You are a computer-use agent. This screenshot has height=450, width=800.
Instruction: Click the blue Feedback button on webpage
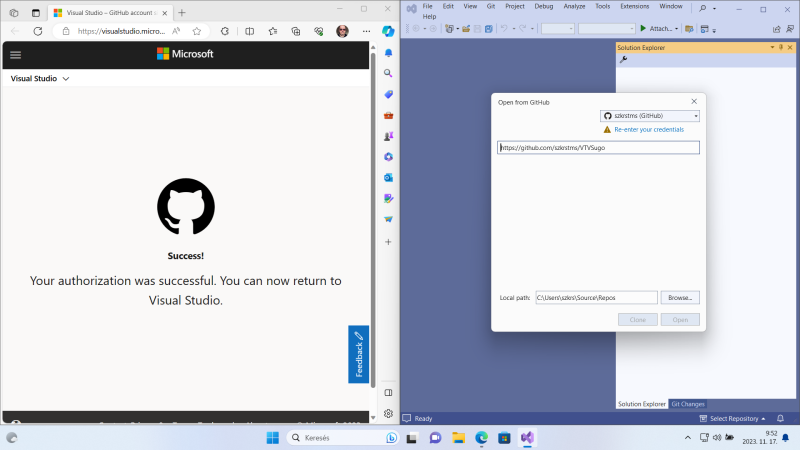click(x=359, y=354)
